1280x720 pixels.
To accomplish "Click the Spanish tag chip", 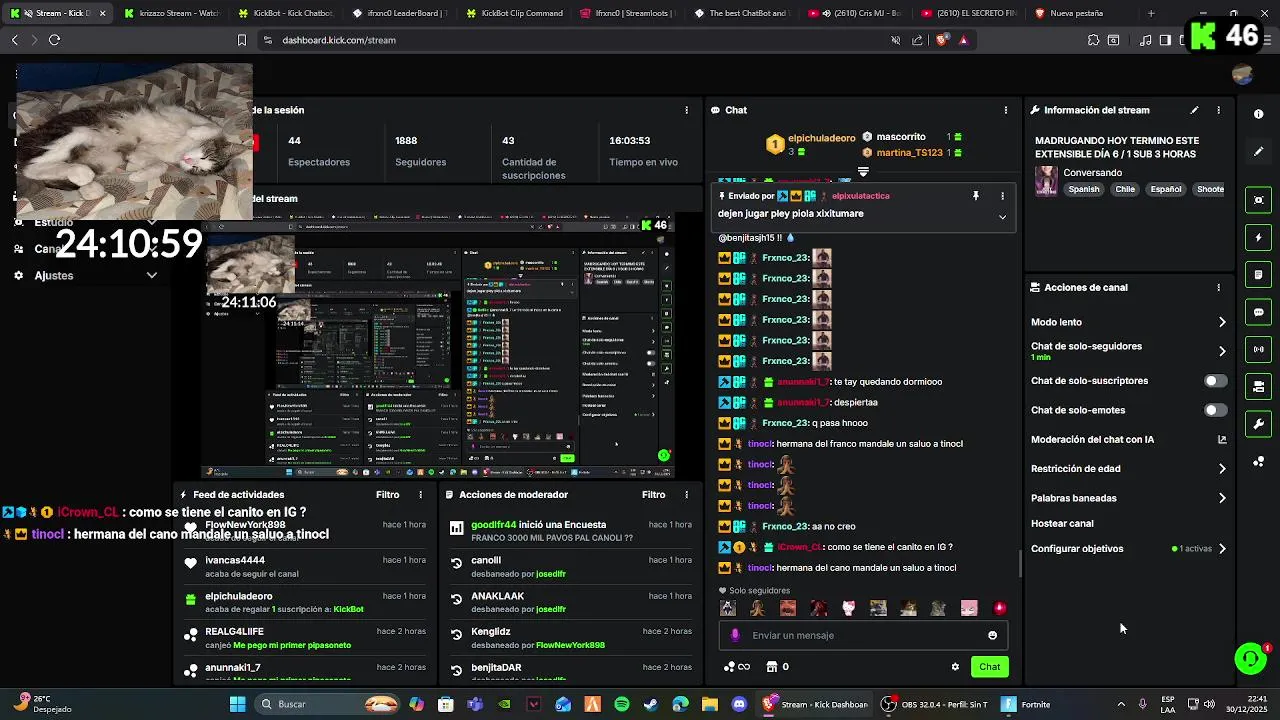I will point(1083,189).
